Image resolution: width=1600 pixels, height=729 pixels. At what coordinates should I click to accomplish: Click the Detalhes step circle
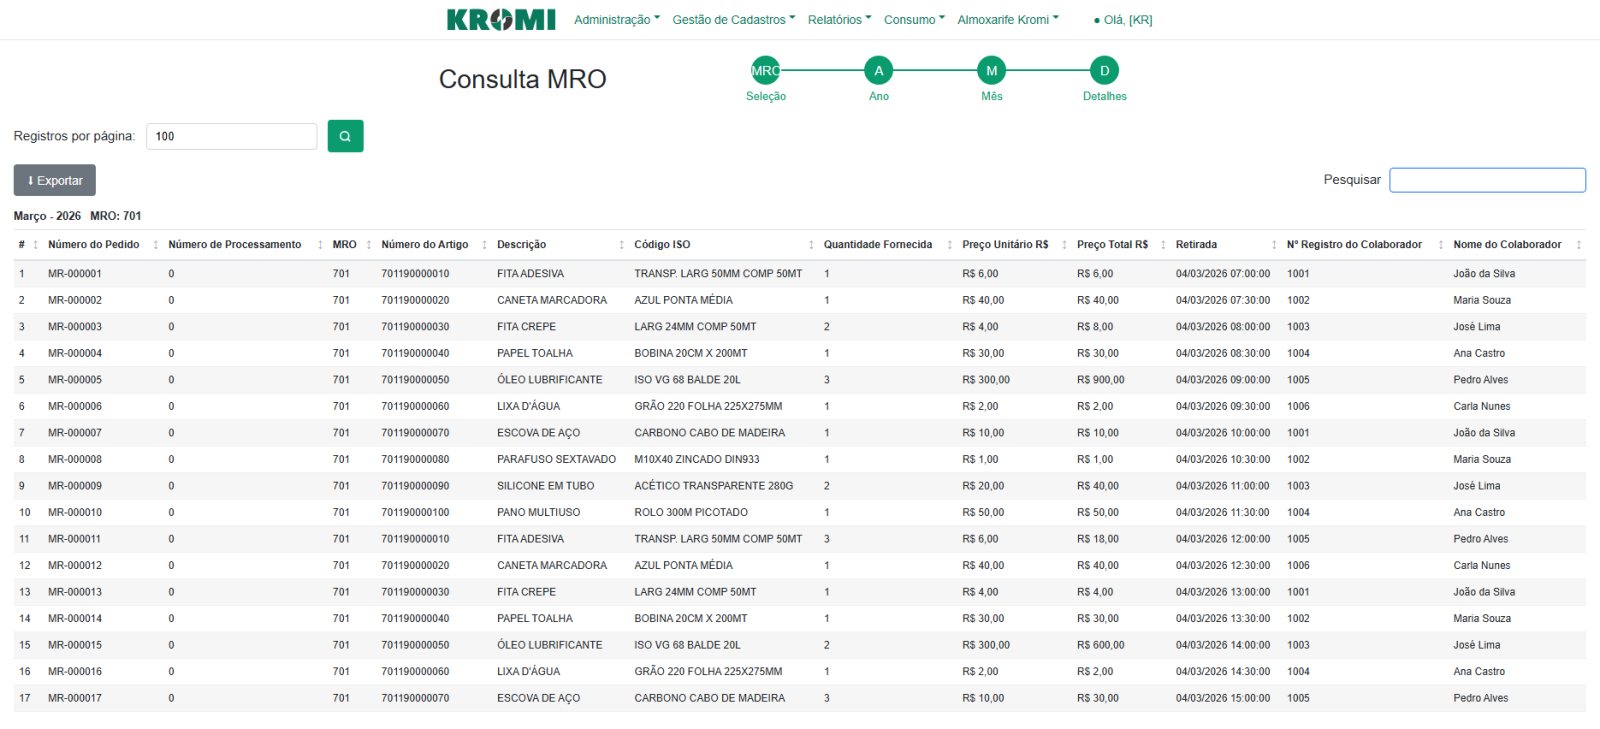tap(1104, 71)
